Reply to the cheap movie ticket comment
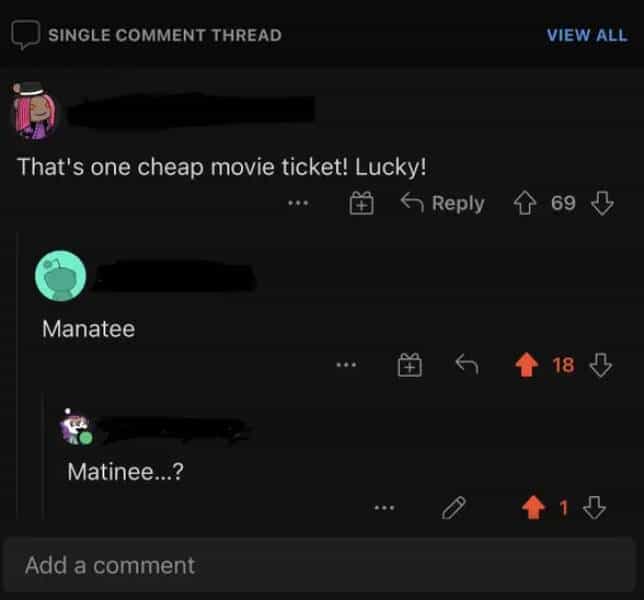This screenshot has width=644, height=600. (443, 203)
